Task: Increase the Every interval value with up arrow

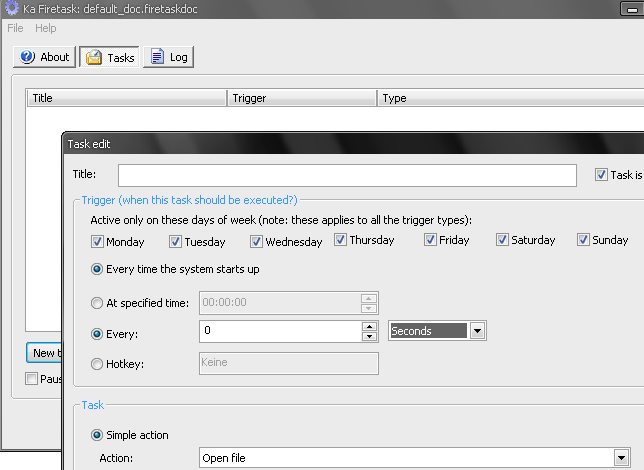Action: [x=369, y=326]
